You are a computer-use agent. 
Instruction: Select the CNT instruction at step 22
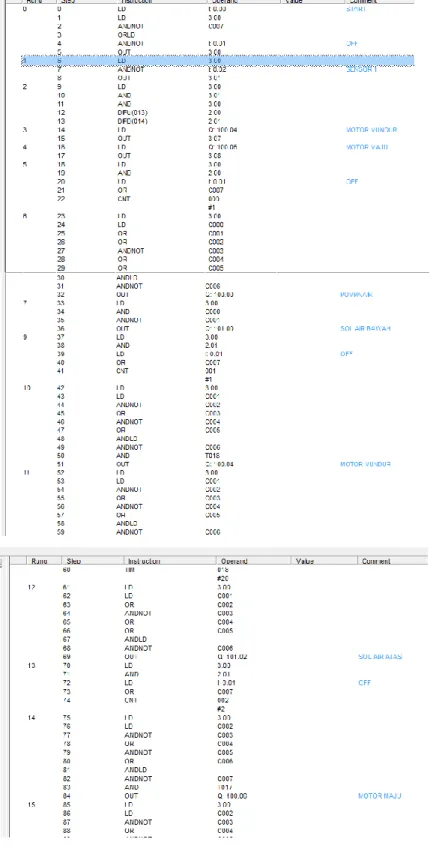point(123,199)
